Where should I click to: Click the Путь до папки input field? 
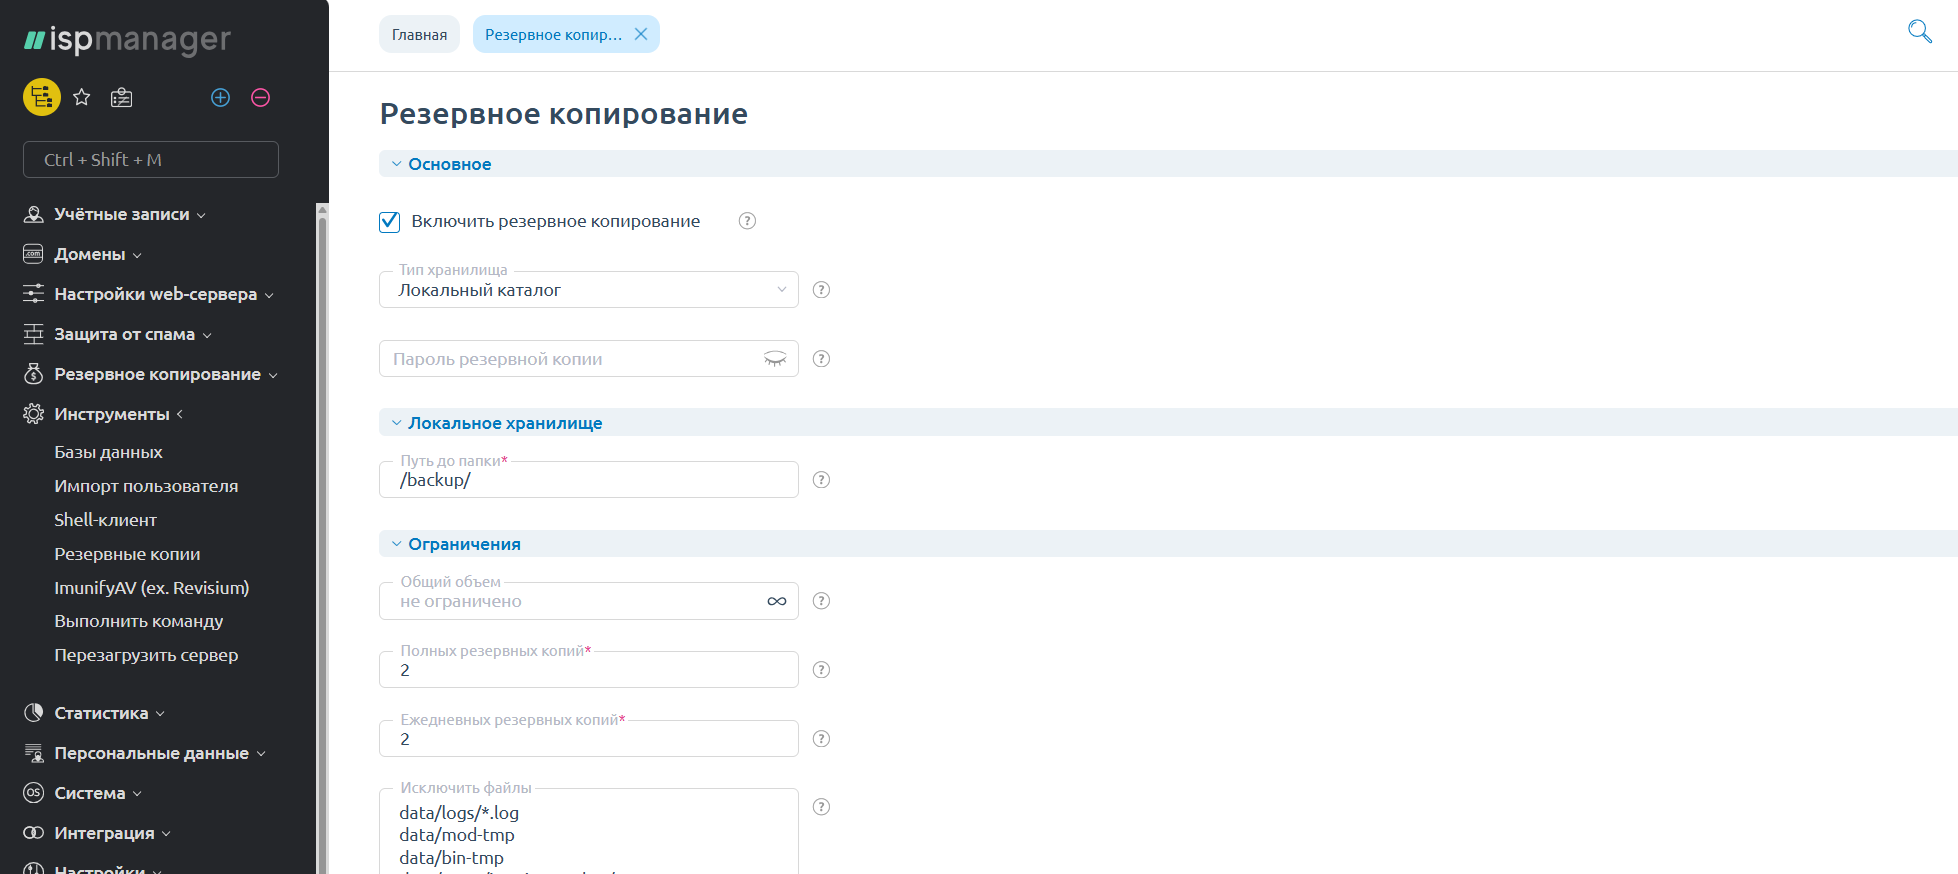588,481
